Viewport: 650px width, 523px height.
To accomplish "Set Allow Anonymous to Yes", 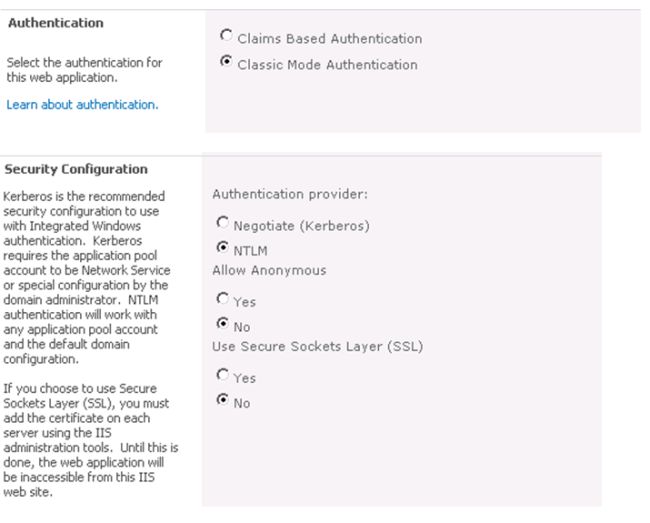I will pos(223,298).
